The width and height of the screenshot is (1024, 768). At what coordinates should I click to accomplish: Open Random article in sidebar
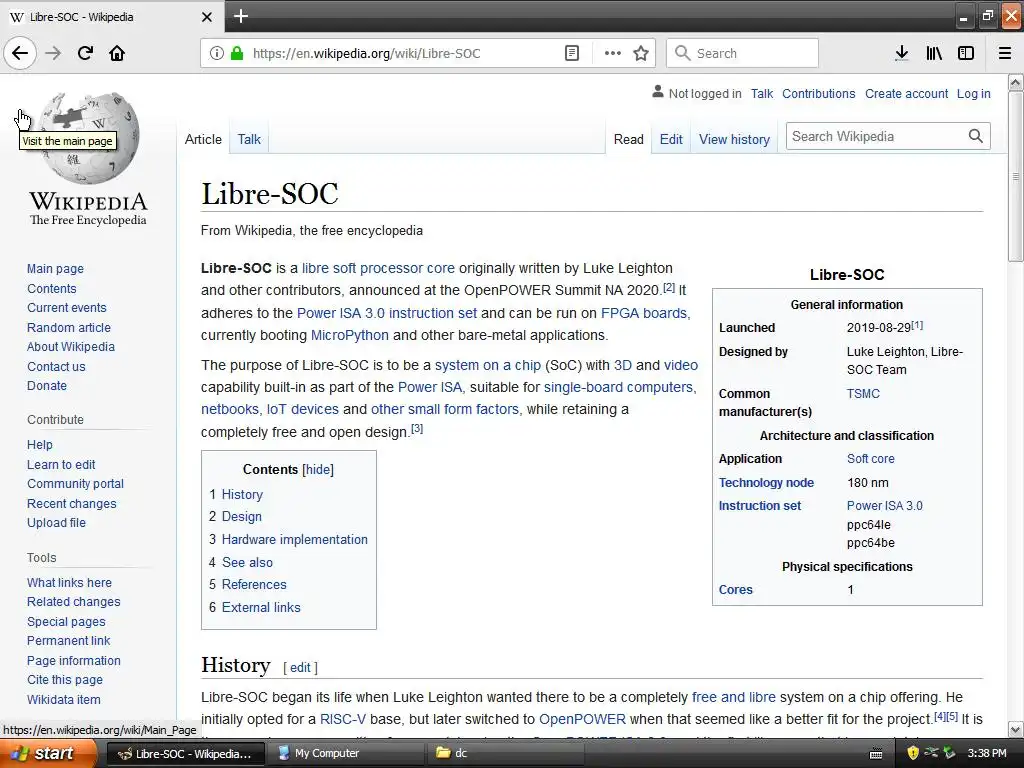point(69,327)
